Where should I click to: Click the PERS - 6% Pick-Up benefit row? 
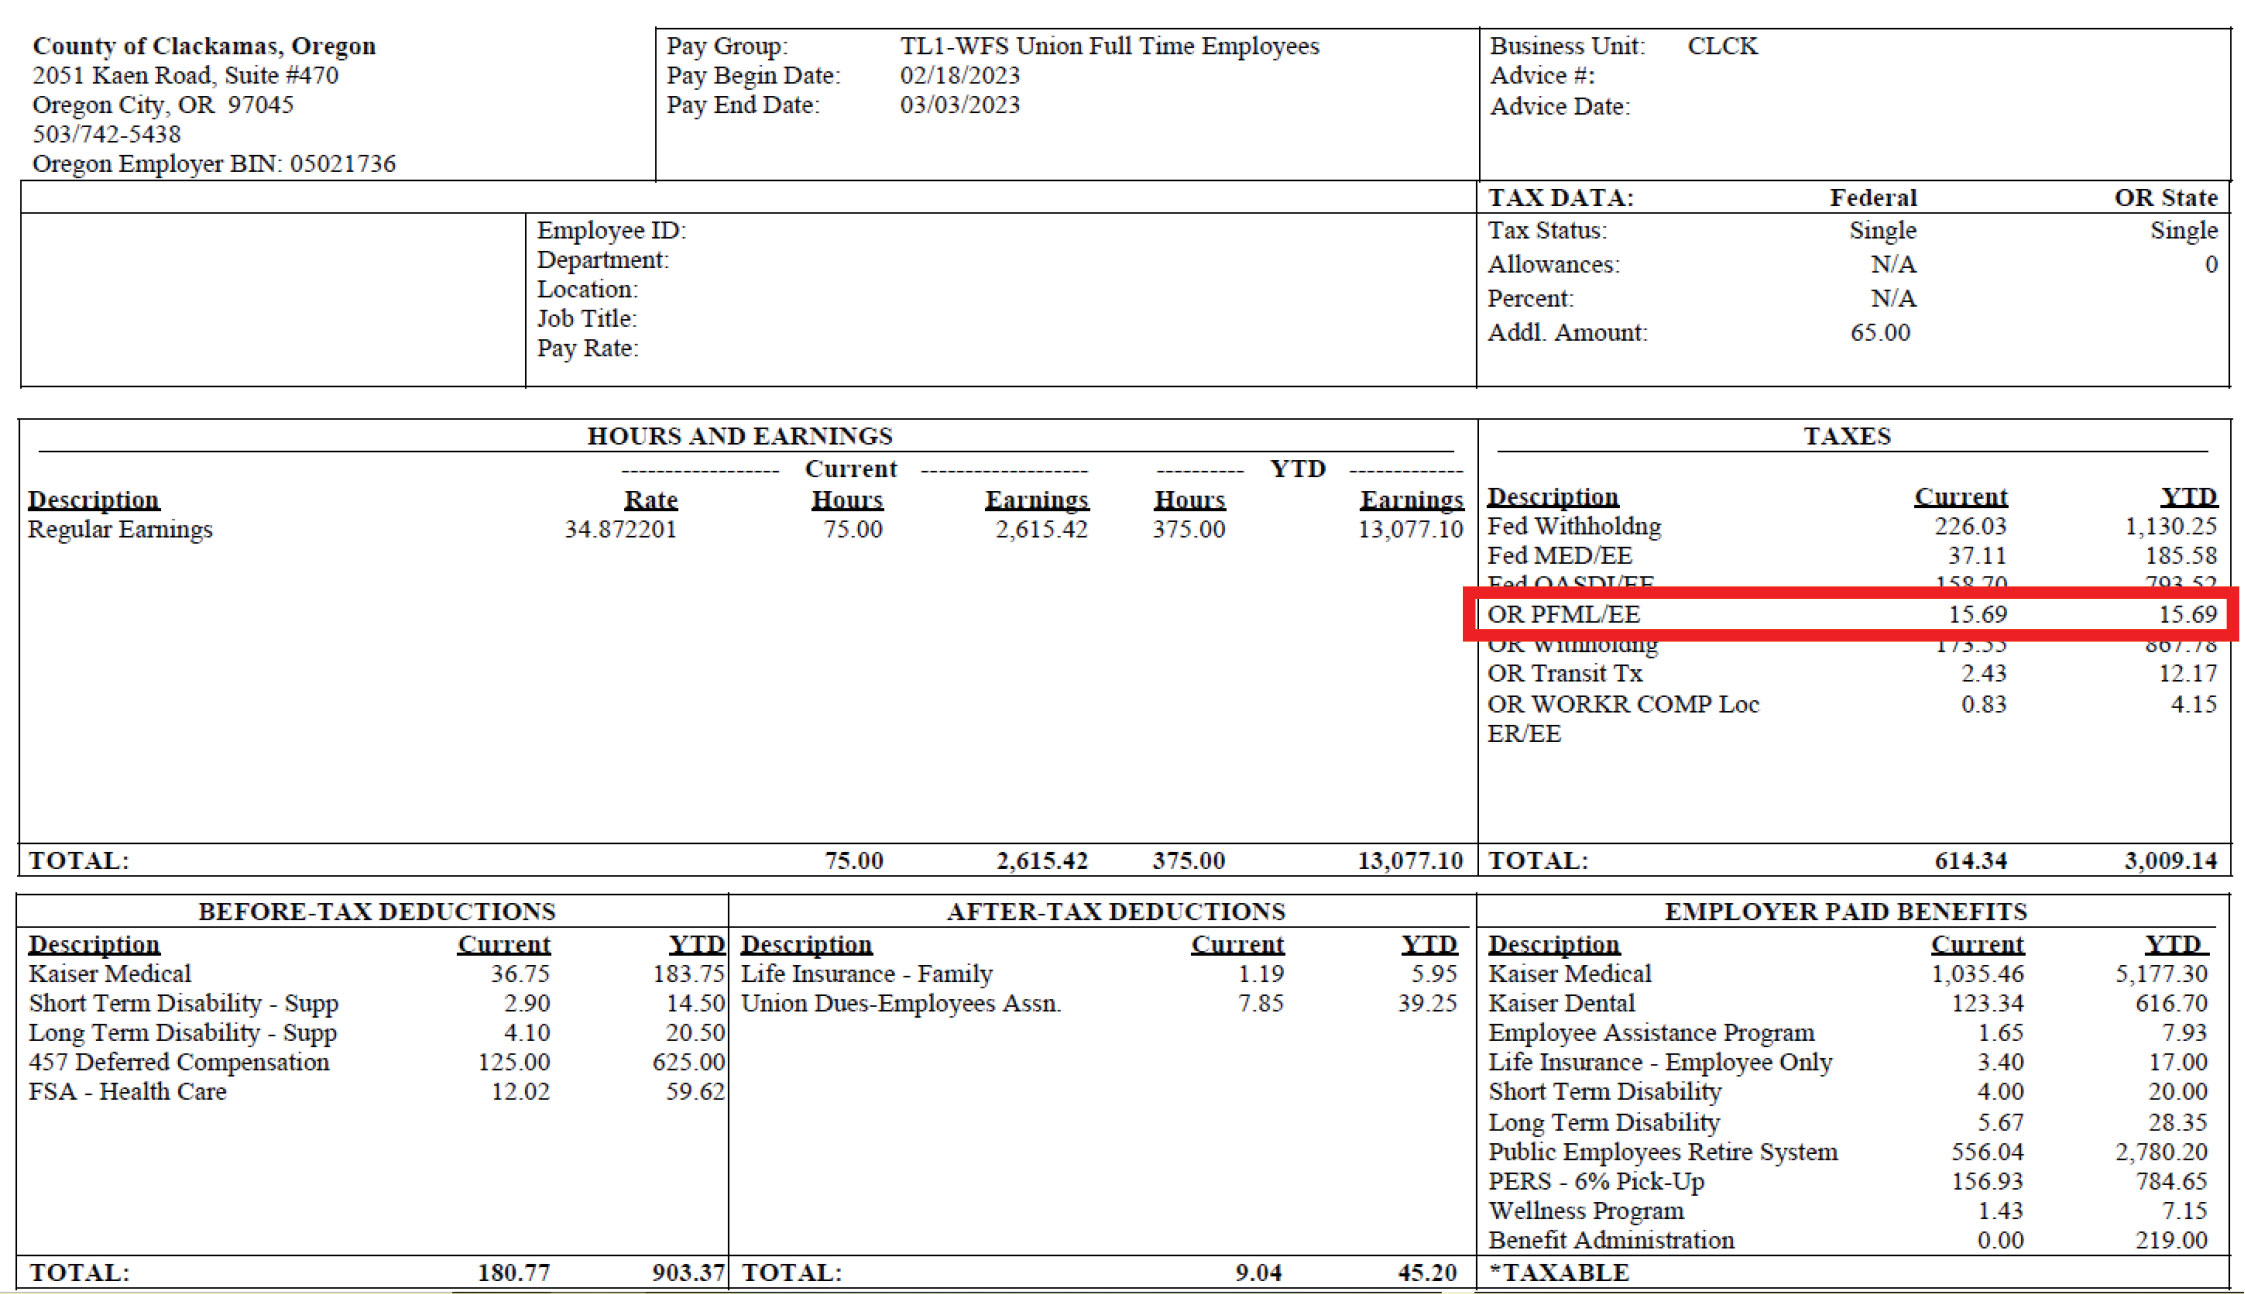[1596, 1181]
